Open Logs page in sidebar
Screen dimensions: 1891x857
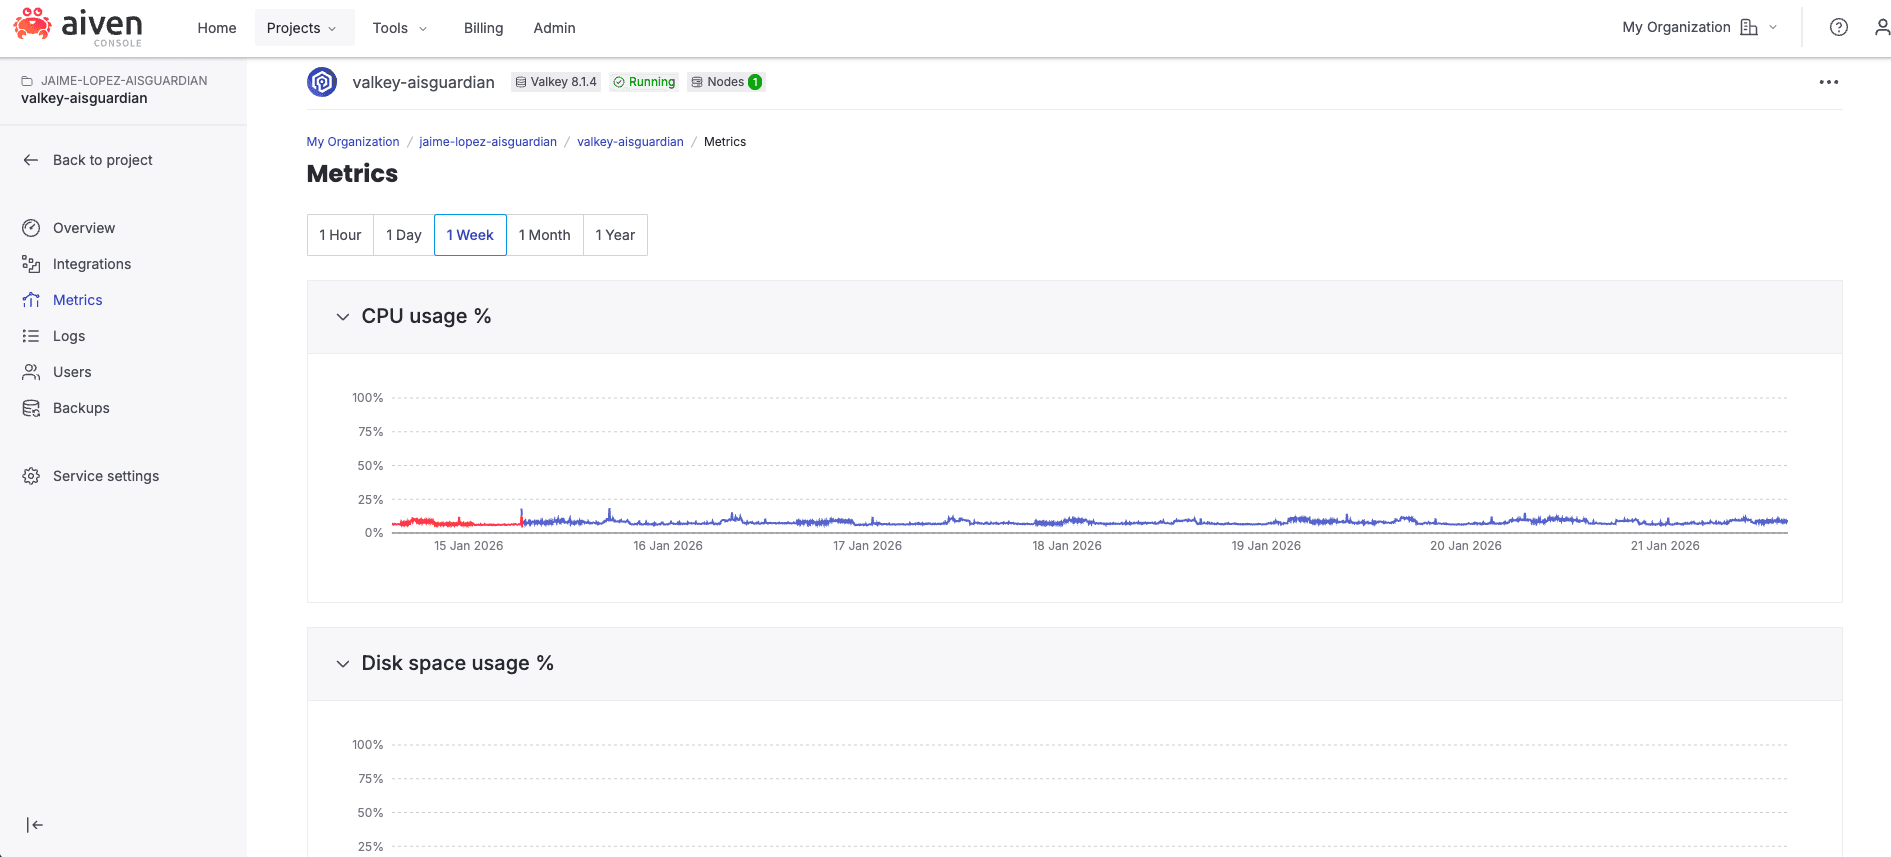(x=69, y=336)
